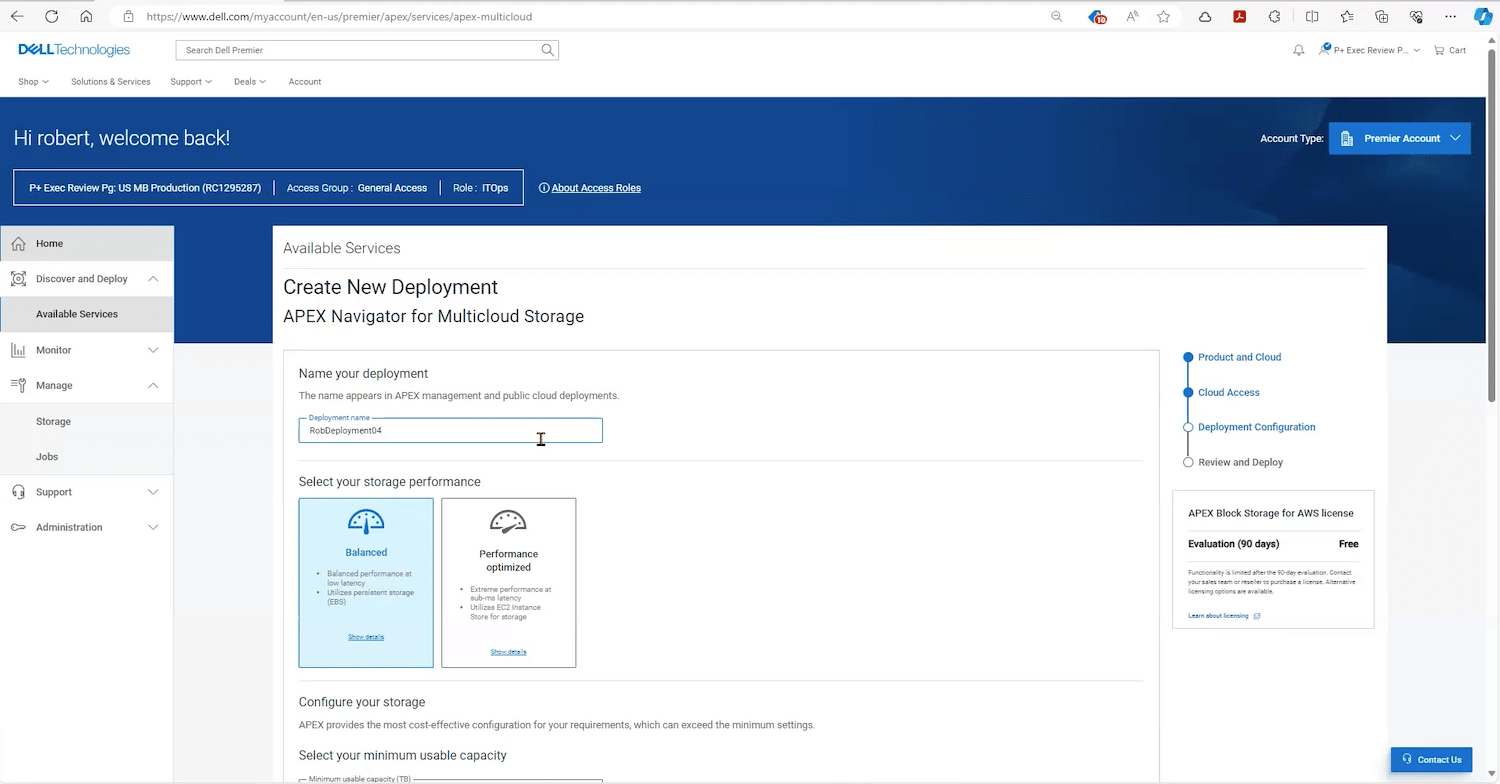
Task: Expand the Shop menu dropdown
Action: click(34, 82)
